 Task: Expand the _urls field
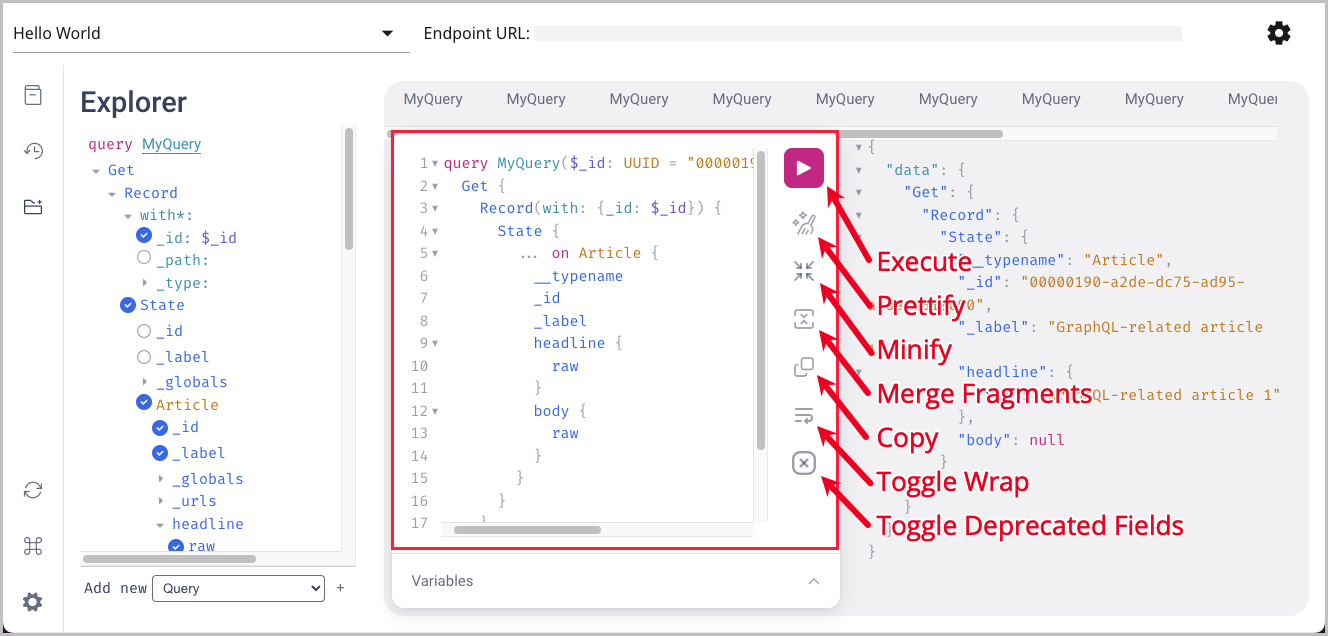click(160, 501)
